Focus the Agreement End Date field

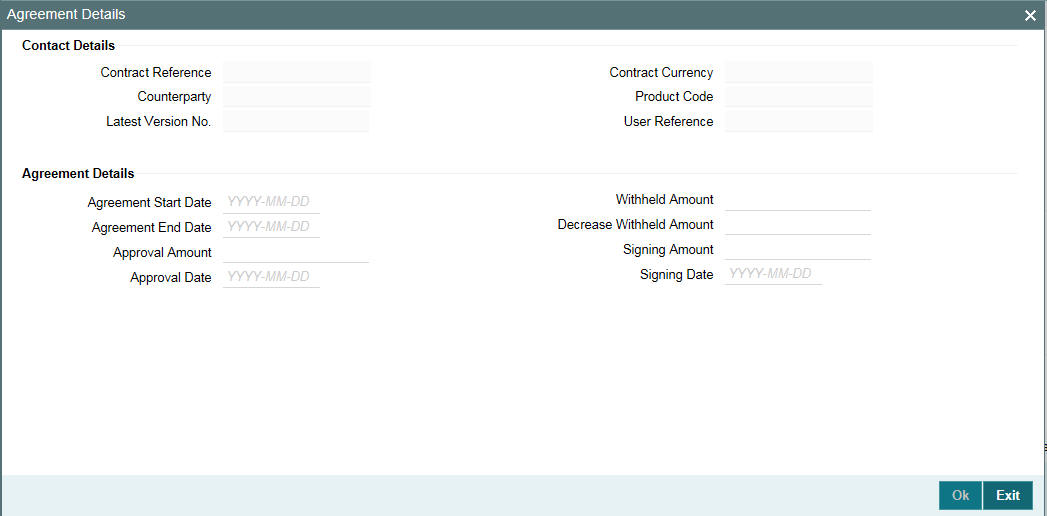pyautogui.click(x=271, y=227)
